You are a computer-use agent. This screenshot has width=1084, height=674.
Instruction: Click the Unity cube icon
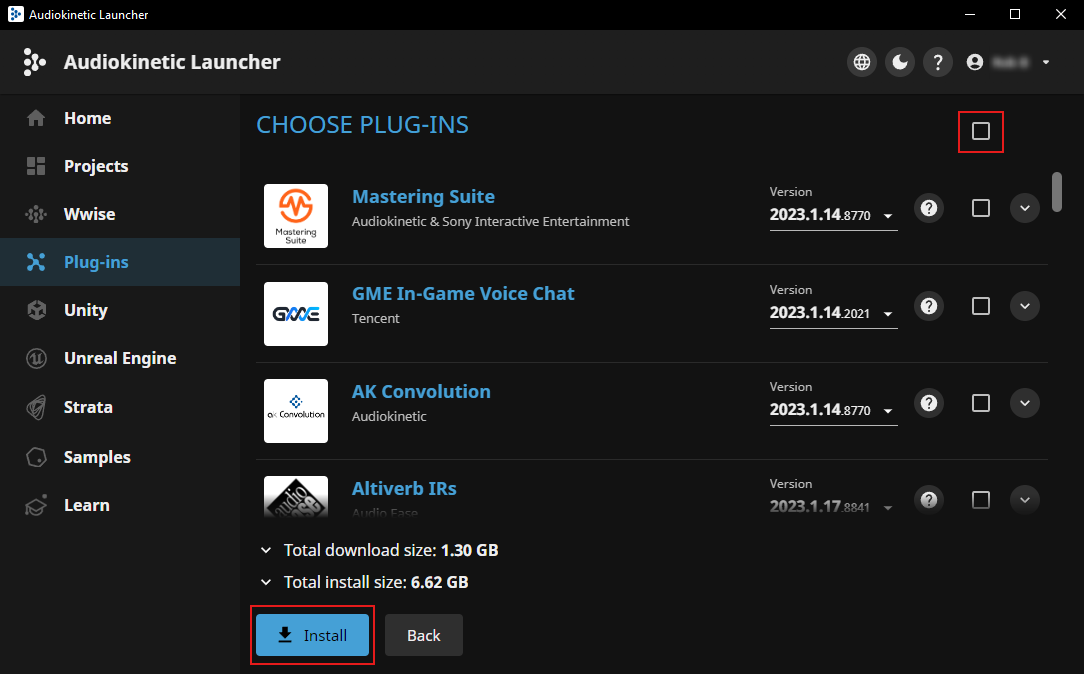(36, 310)
